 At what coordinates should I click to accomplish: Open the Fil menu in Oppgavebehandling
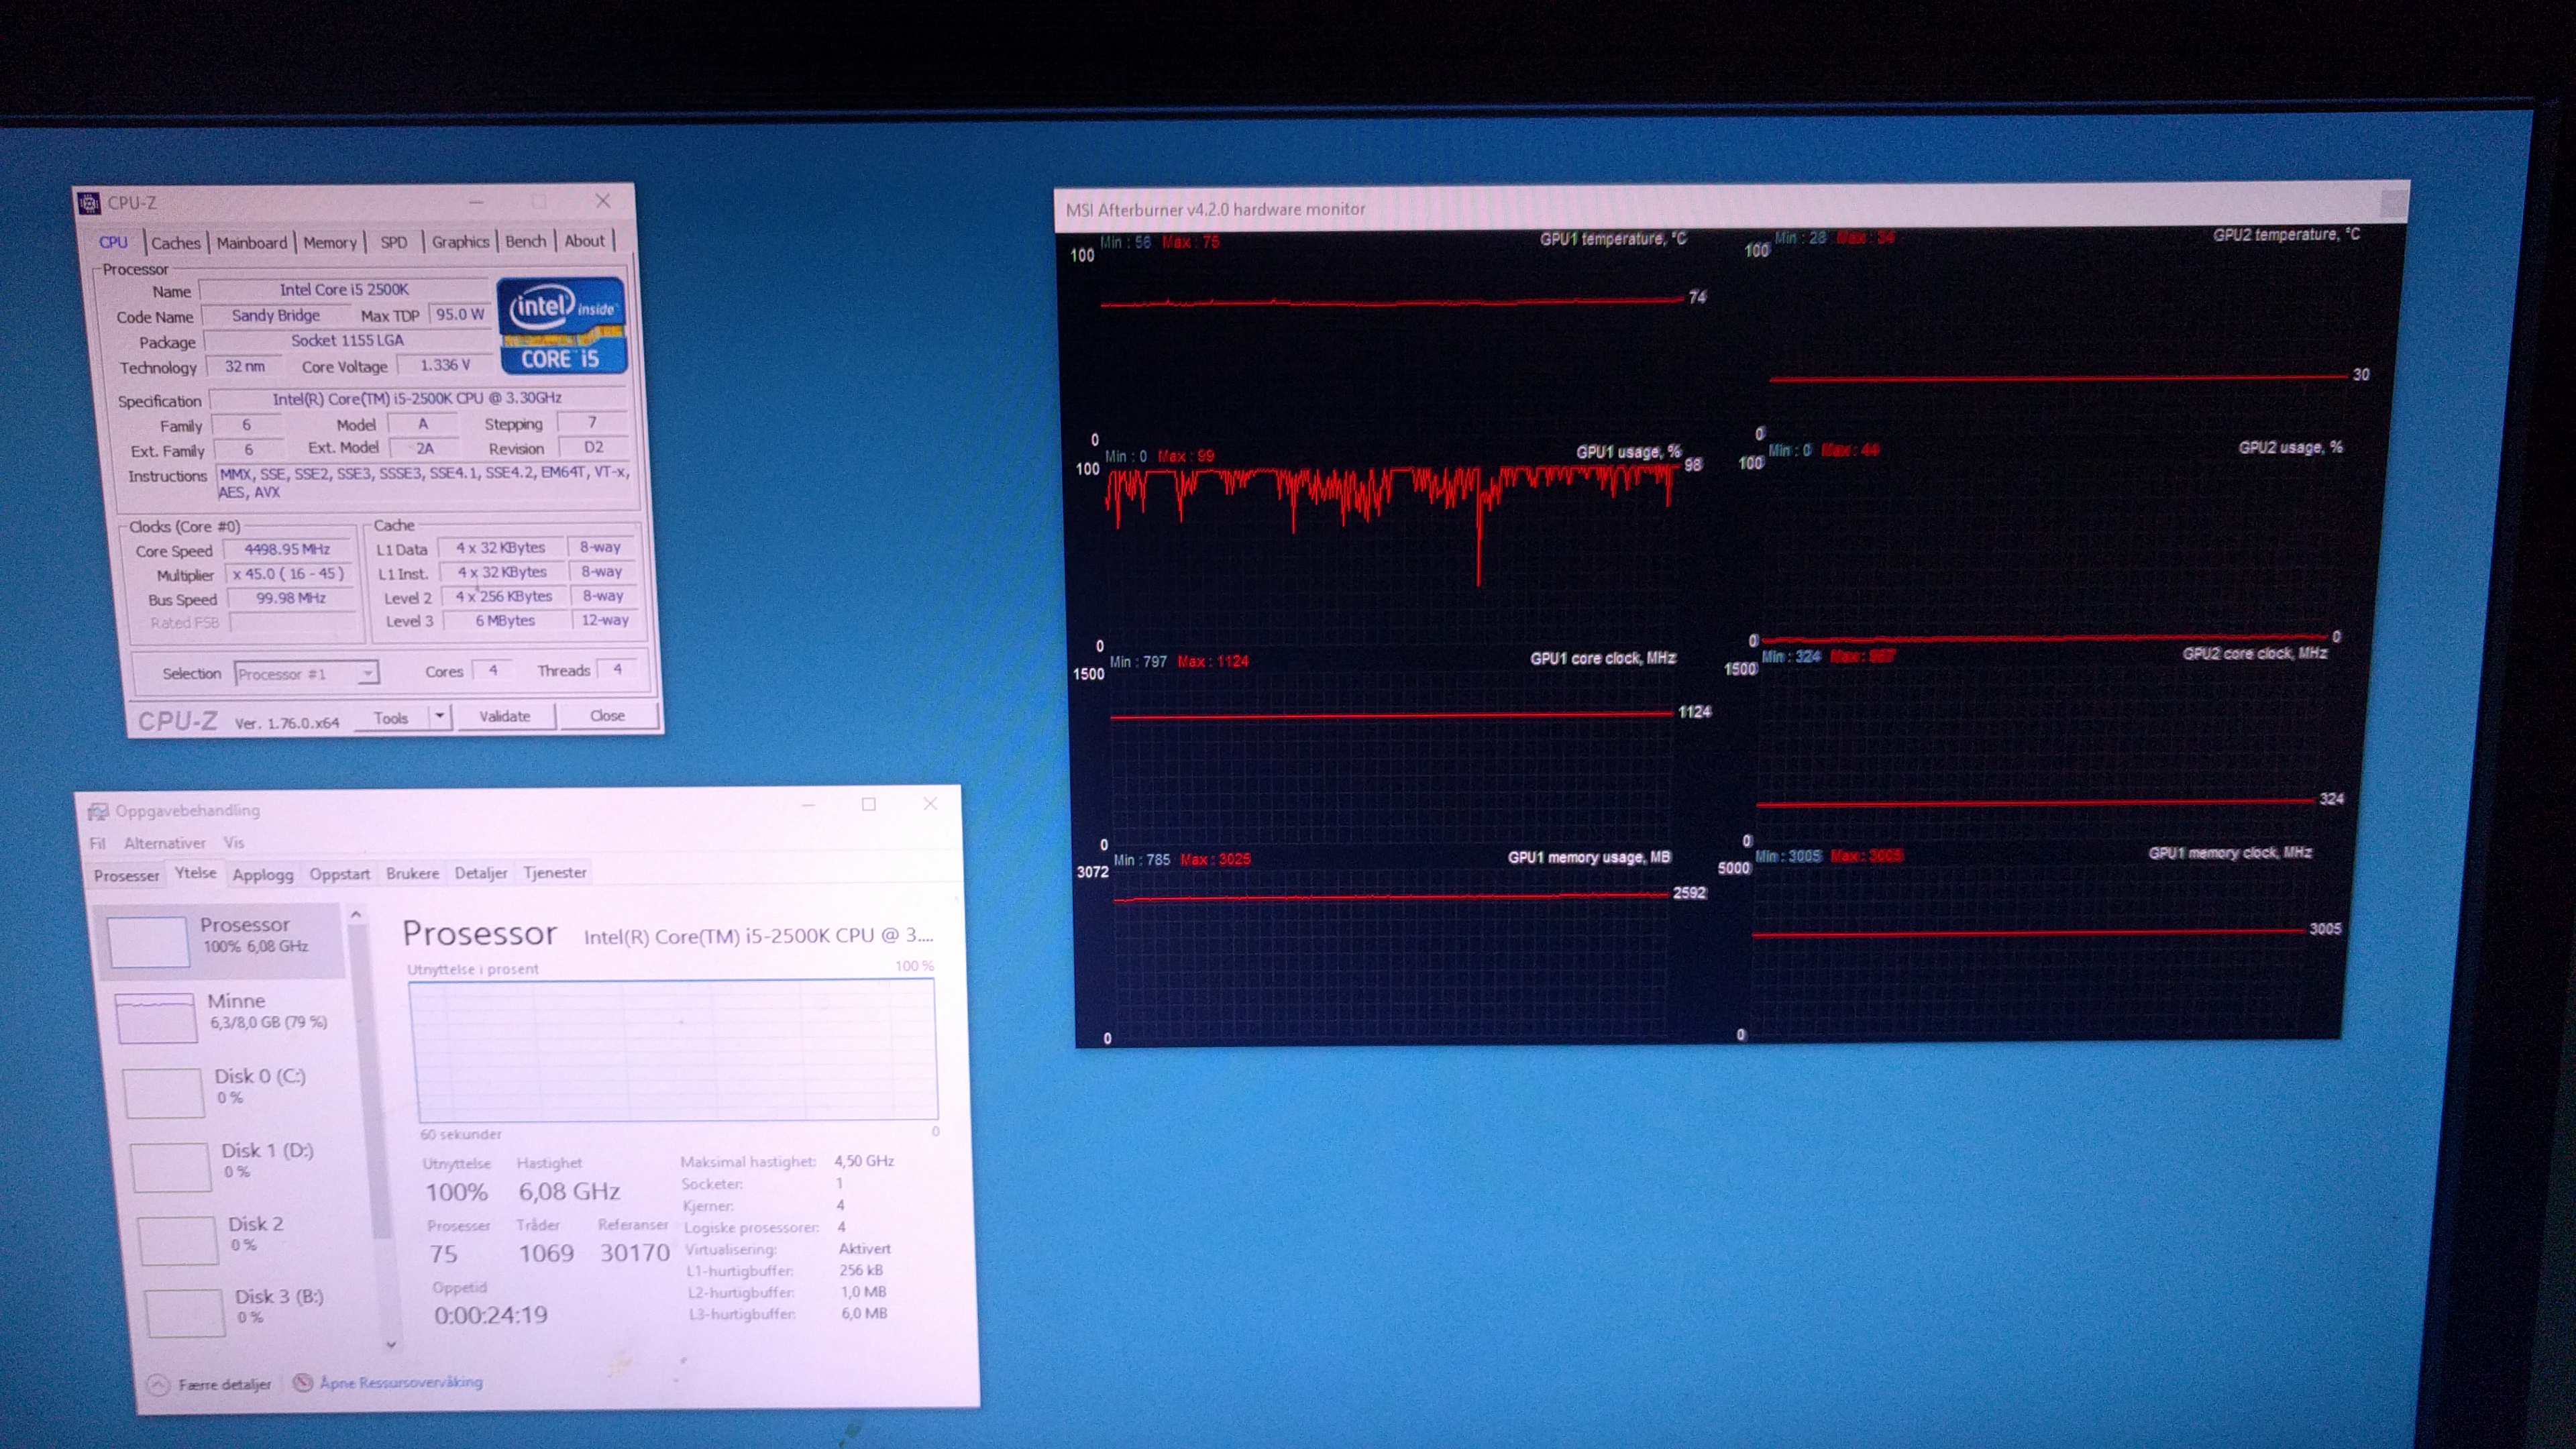click(97, 843)
